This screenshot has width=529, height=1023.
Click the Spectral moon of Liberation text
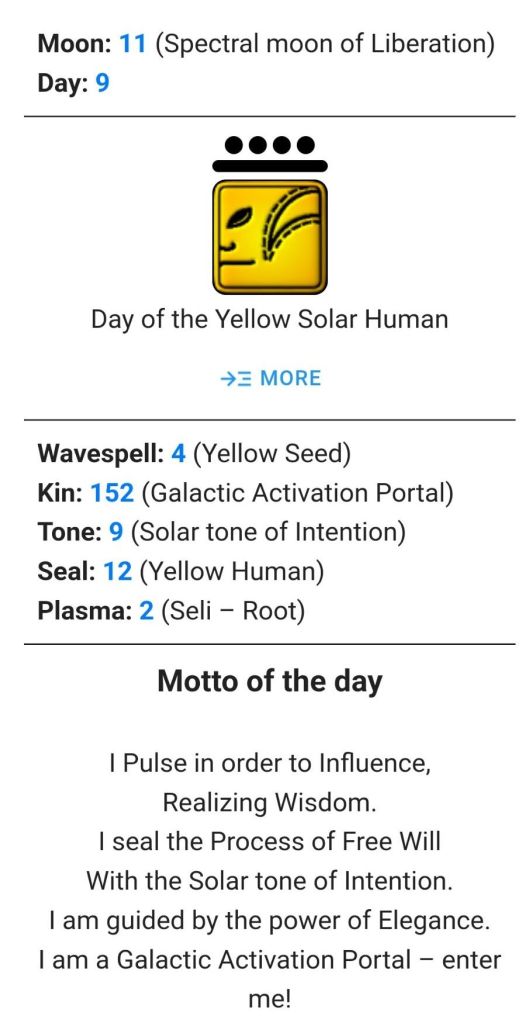click(x=325, y=44)
